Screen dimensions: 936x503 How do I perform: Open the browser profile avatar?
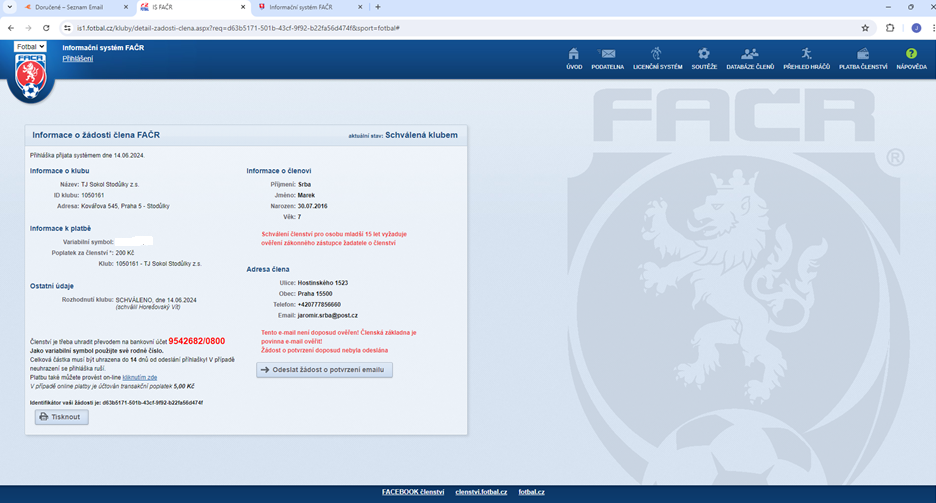click(916, 28)
